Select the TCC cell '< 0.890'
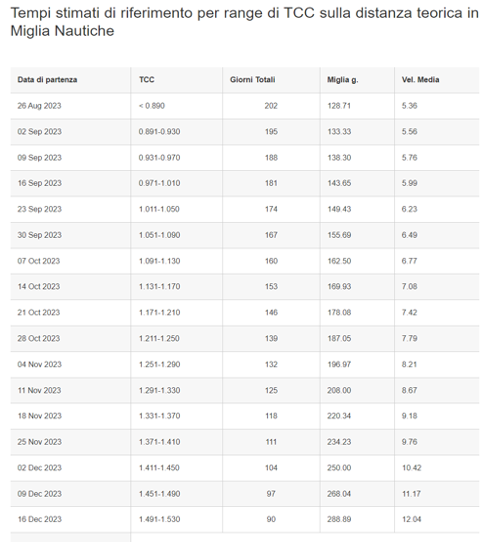 [152, 106]
